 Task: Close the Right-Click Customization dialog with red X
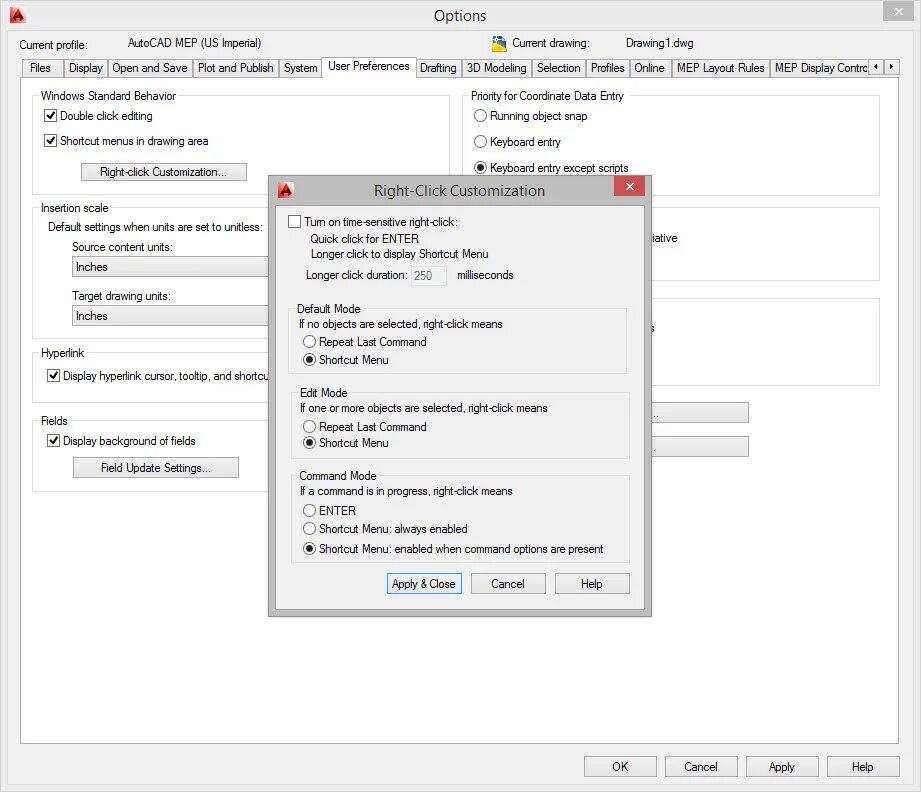[x=630, y=186]
